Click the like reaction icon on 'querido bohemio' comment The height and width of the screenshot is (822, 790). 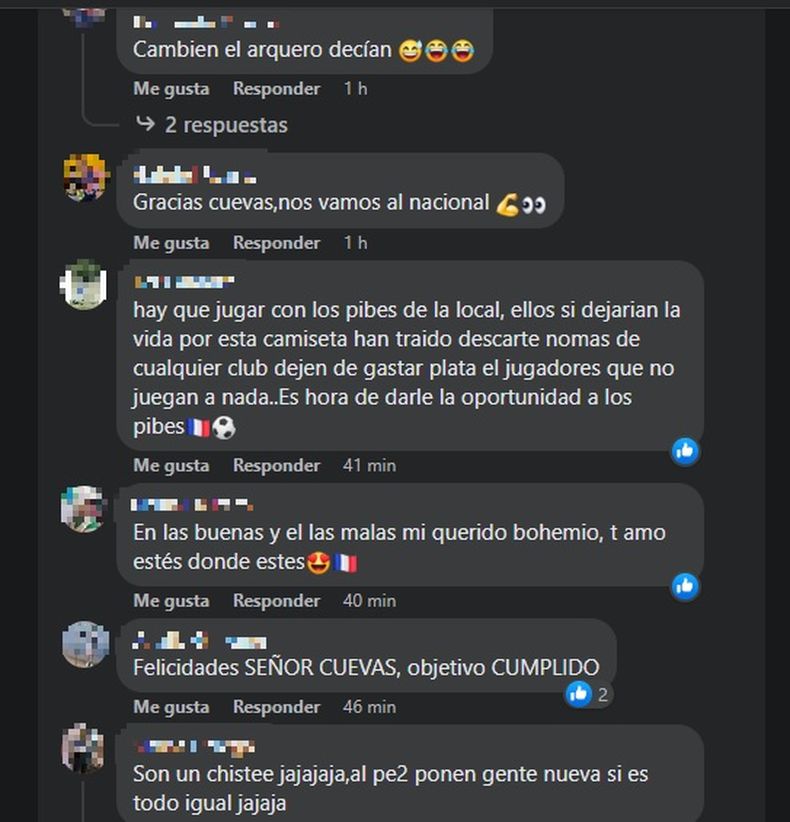pos(685,586)
